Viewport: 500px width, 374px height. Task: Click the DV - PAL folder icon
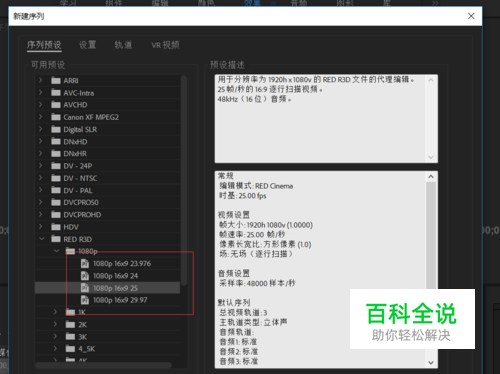click(x=56, y=190)
